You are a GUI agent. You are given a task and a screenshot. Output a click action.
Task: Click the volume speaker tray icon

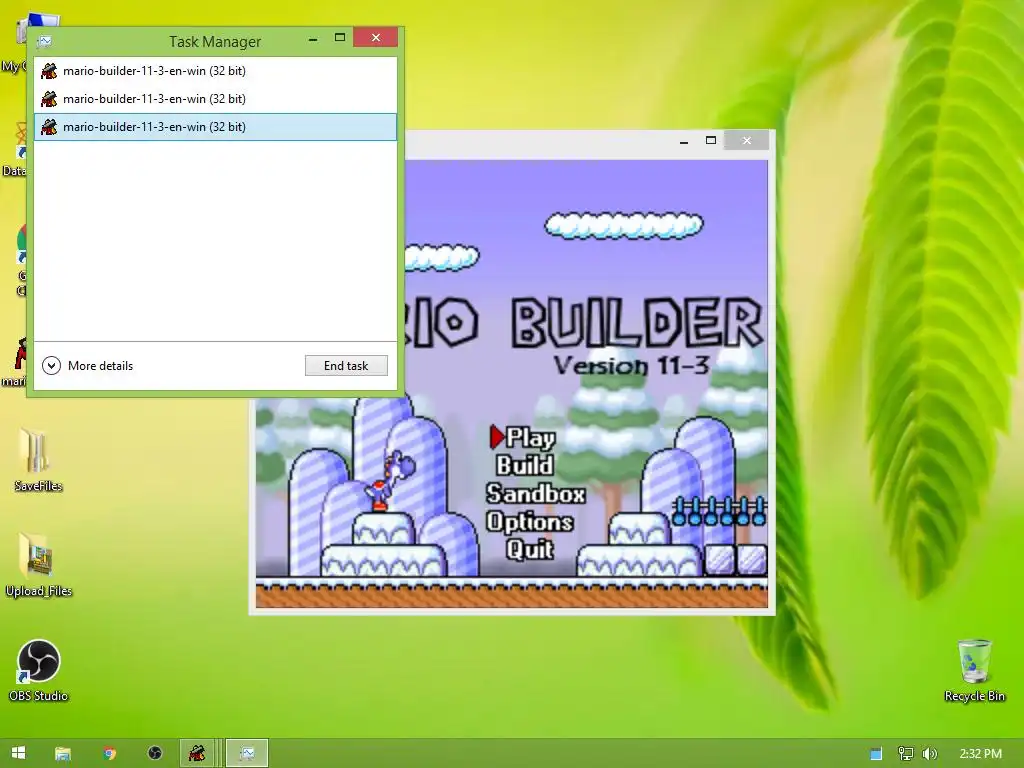coord(930,754)
